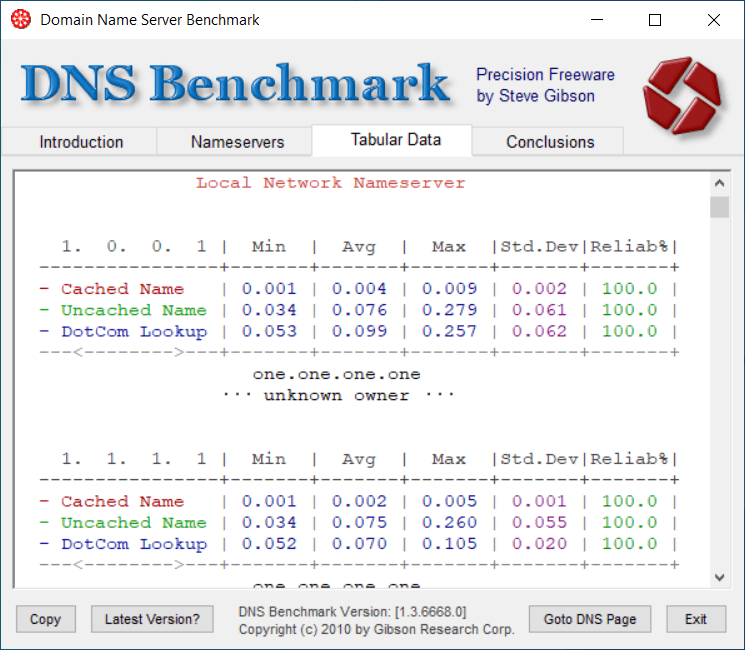Viewport: 745px width, 650px height.
Task: Click the 0.075 average value
Action: [x=359, y=523]
